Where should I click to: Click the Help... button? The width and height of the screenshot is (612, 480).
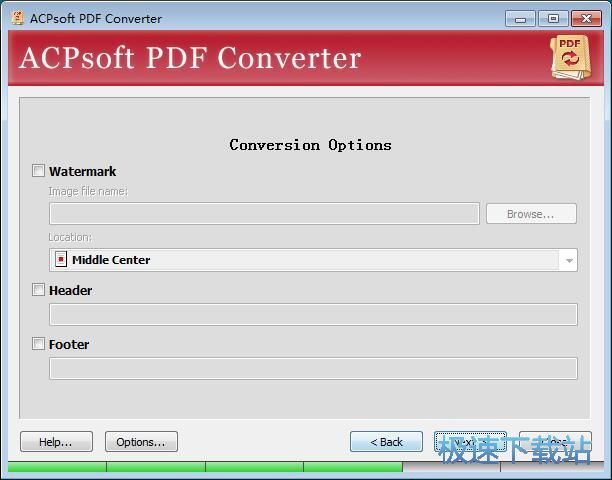56,442
